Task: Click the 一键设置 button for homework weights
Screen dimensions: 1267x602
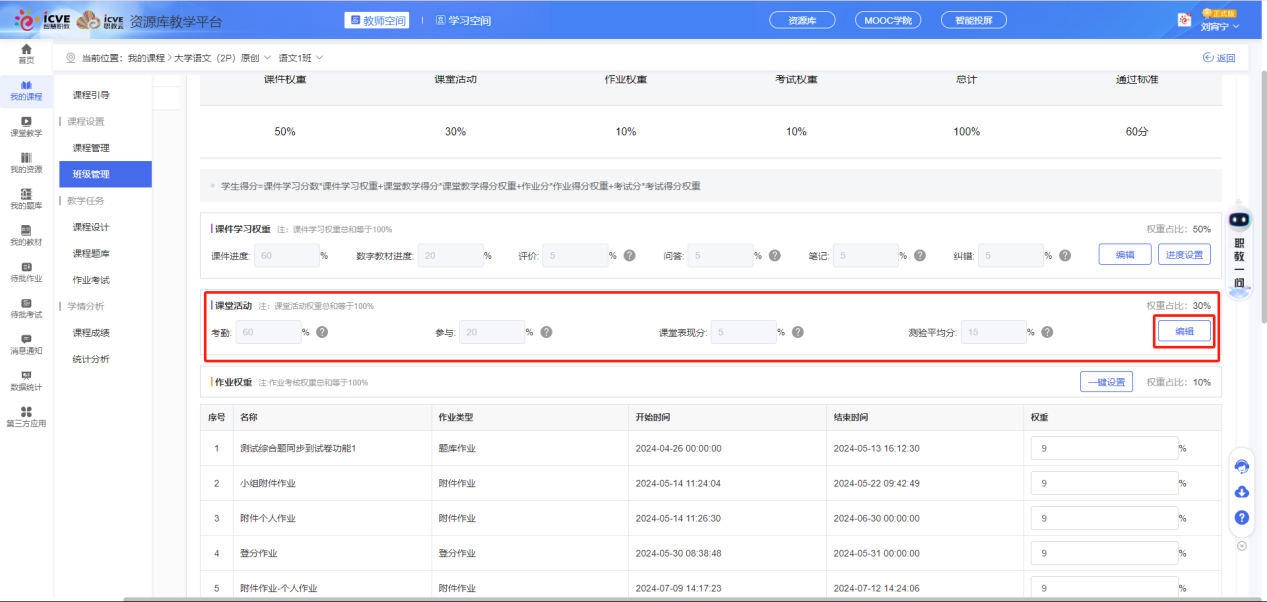Action: point(1105,382)
